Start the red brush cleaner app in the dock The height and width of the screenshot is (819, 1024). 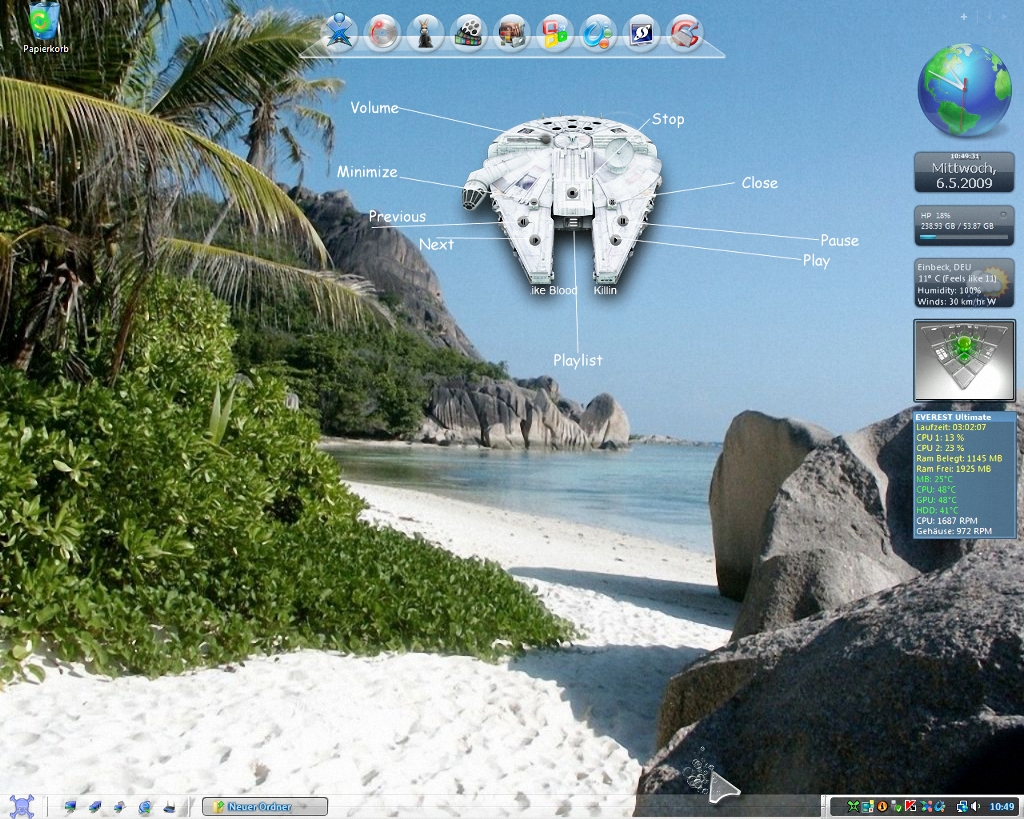coord(683,33)
